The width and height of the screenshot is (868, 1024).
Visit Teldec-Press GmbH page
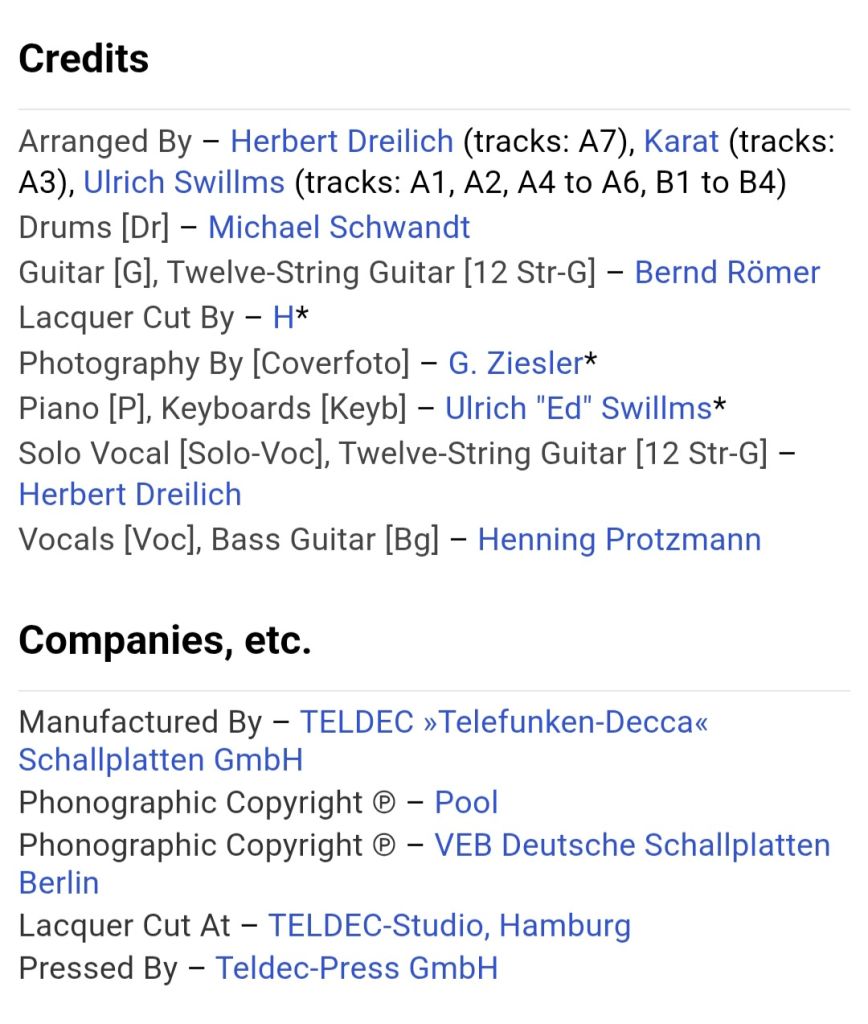tap(357, 968)
